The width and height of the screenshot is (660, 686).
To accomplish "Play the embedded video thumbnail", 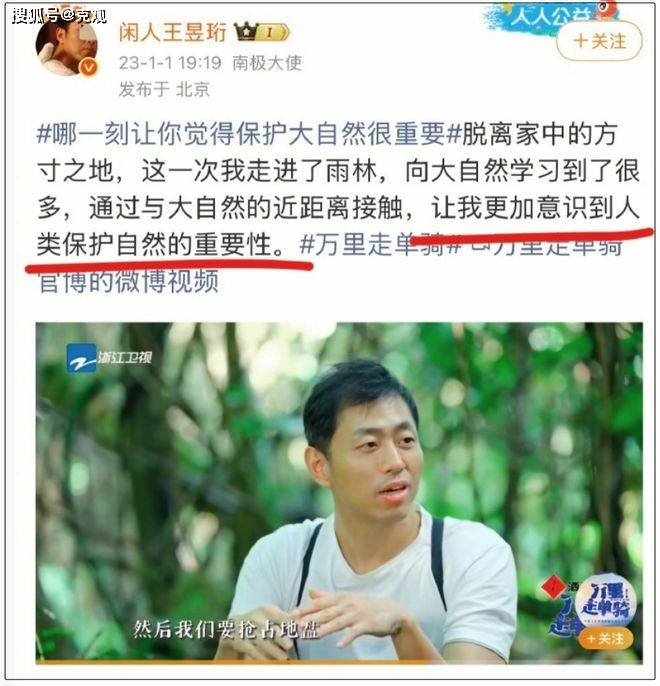I will [x=339, y=493].
